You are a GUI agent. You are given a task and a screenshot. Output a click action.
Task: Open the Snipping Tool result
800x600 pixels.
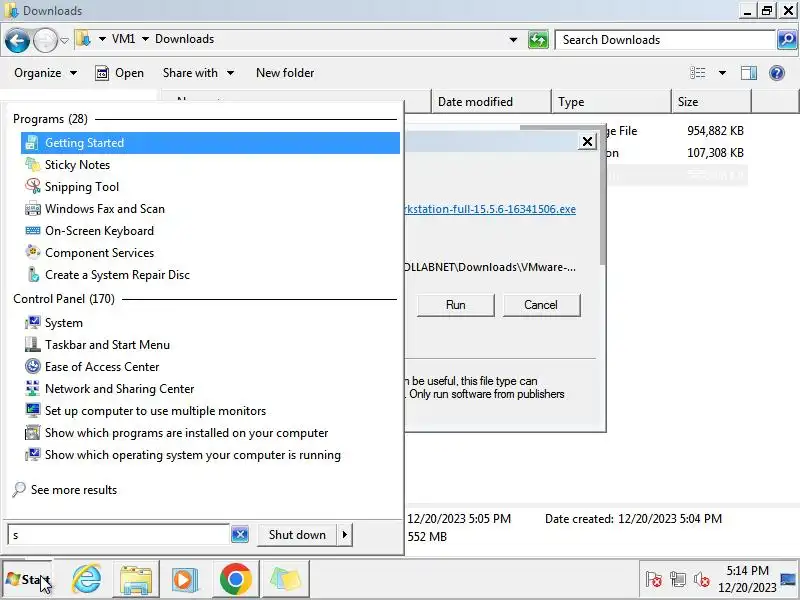82,187
